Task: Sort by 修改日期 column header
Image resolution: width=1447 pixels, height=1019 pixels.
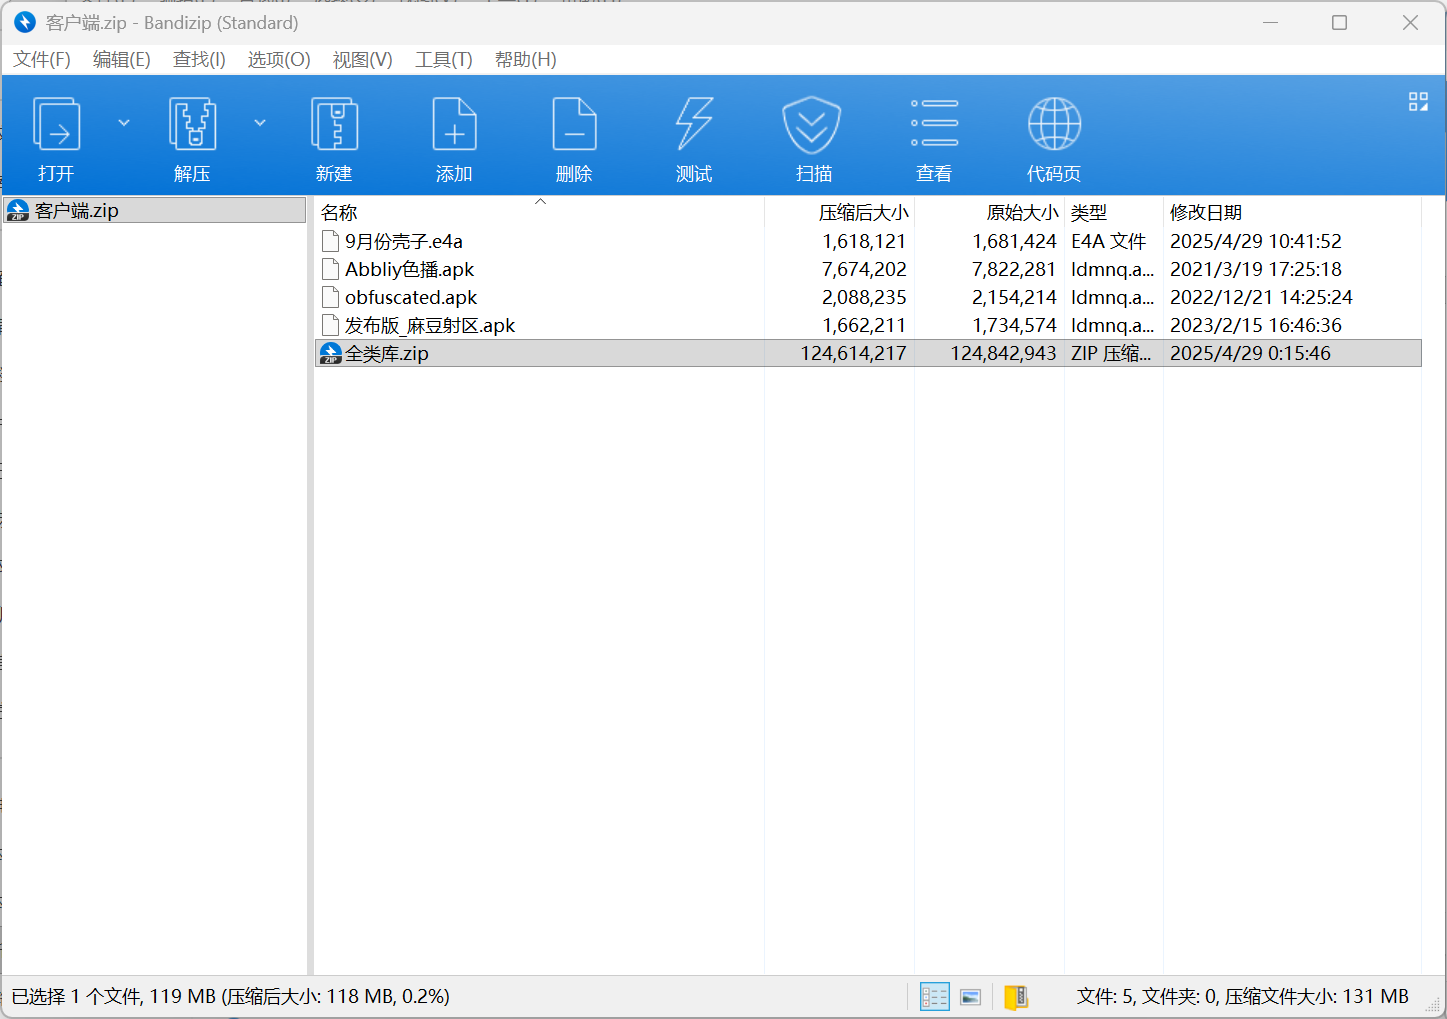Action: pyautogui.click(x=1206, y=212)
